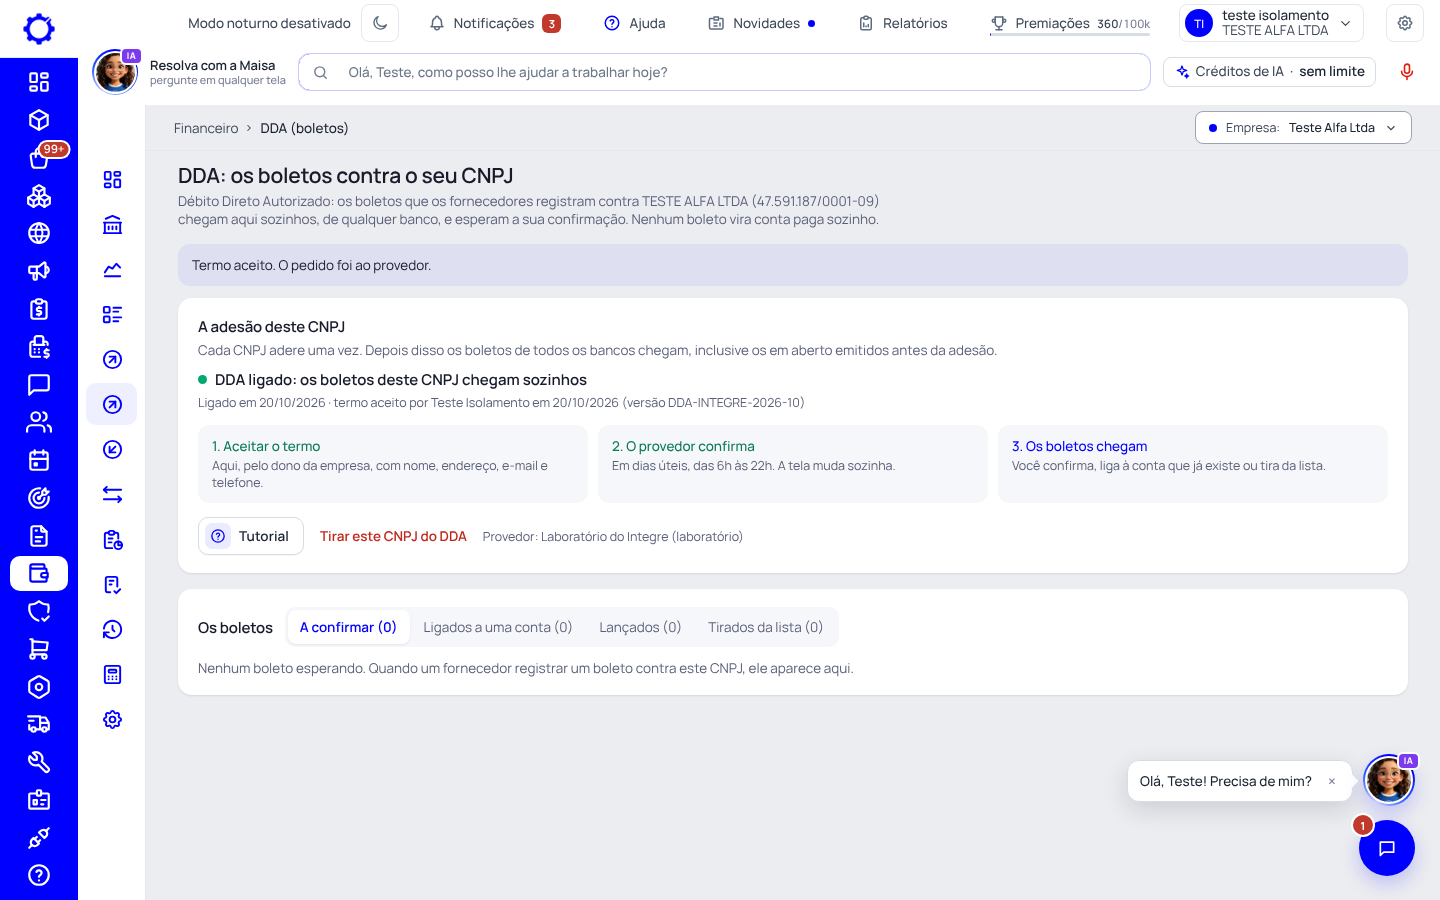Click Tirar este CNPJ do DDA link
Screen dimensions: 1440x900
tap(393, 536)
